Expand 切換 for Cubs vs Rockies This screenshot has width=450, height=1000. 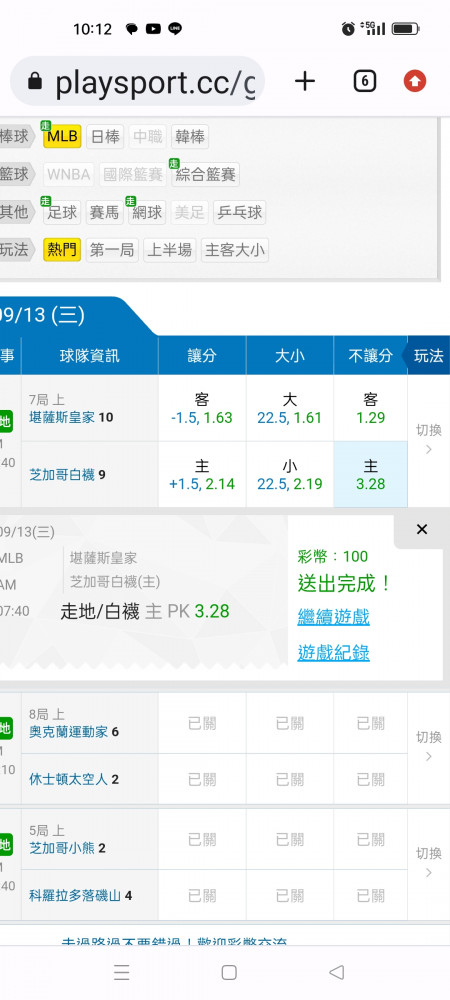tap(428, 864)
